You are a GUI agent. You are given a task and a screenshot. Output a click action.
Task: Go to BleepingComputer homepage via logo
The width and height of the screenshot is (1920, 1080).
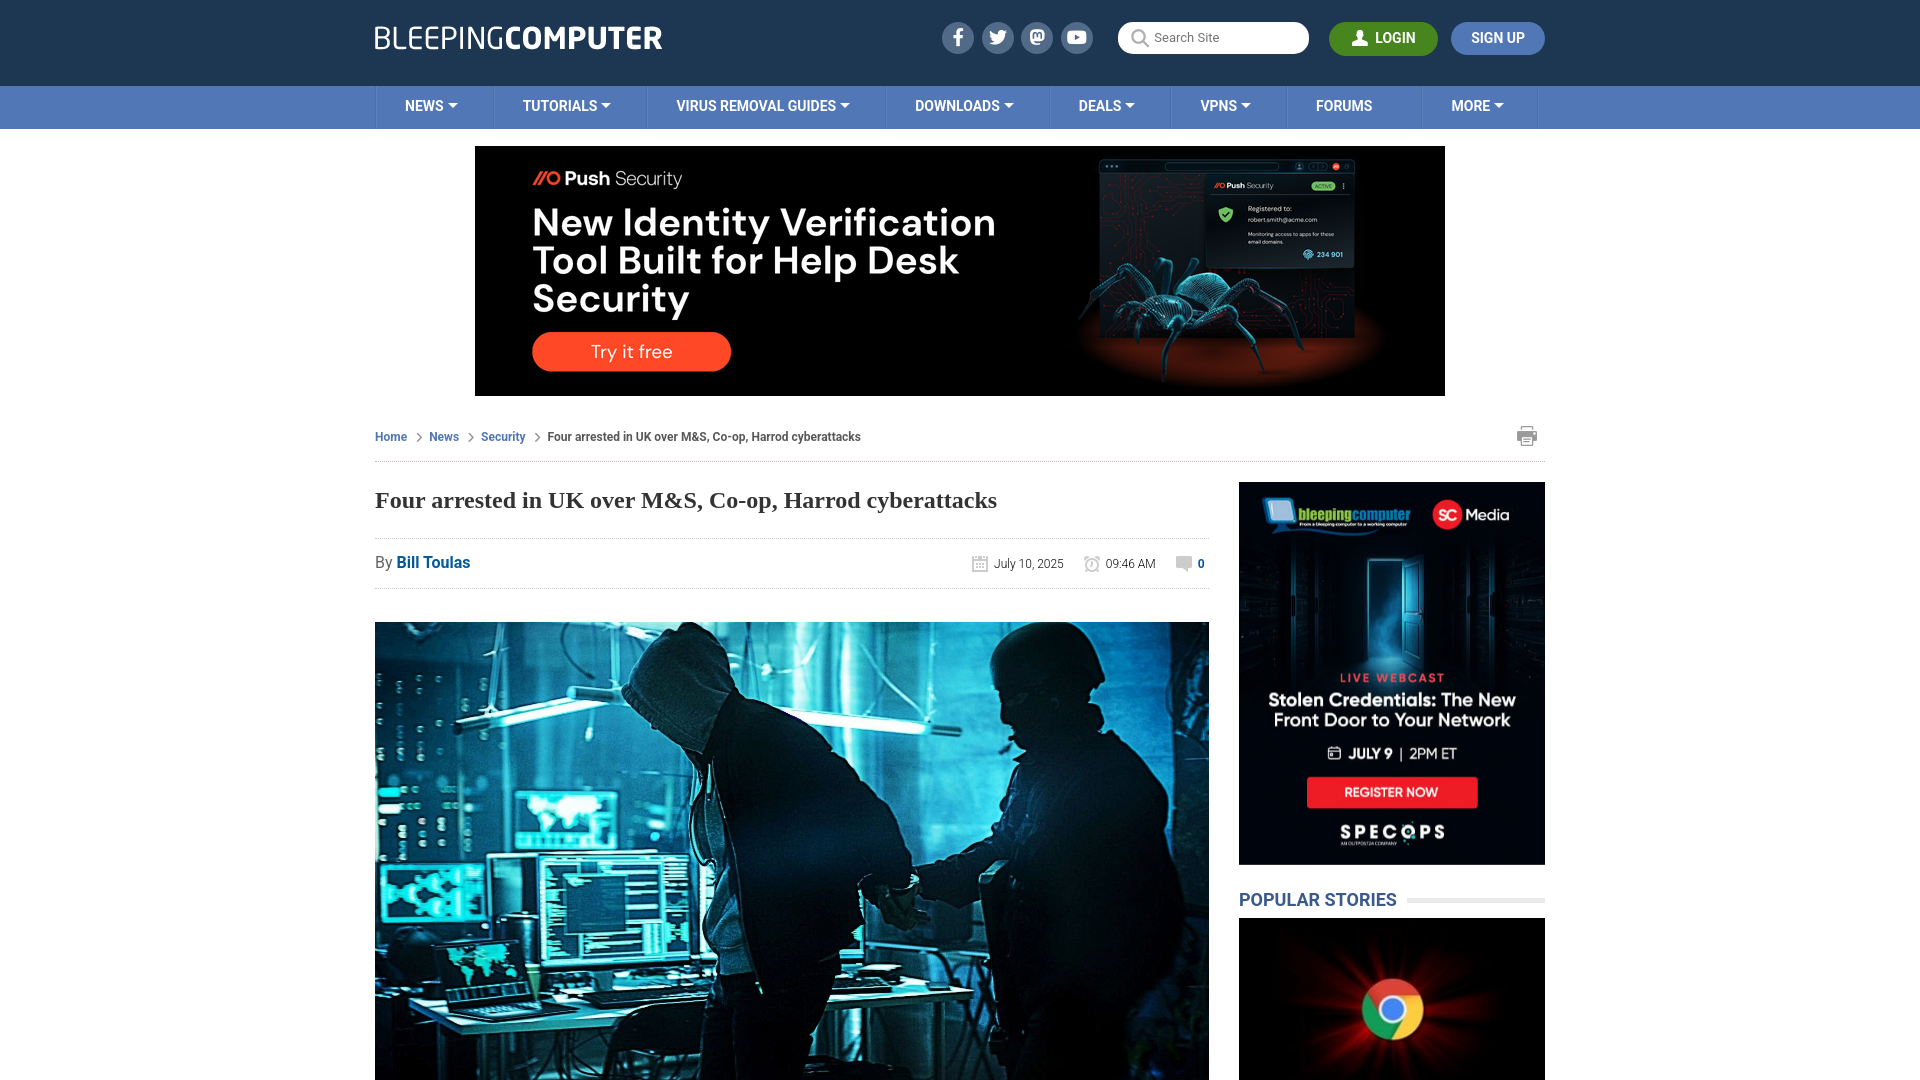pos(518,38)
